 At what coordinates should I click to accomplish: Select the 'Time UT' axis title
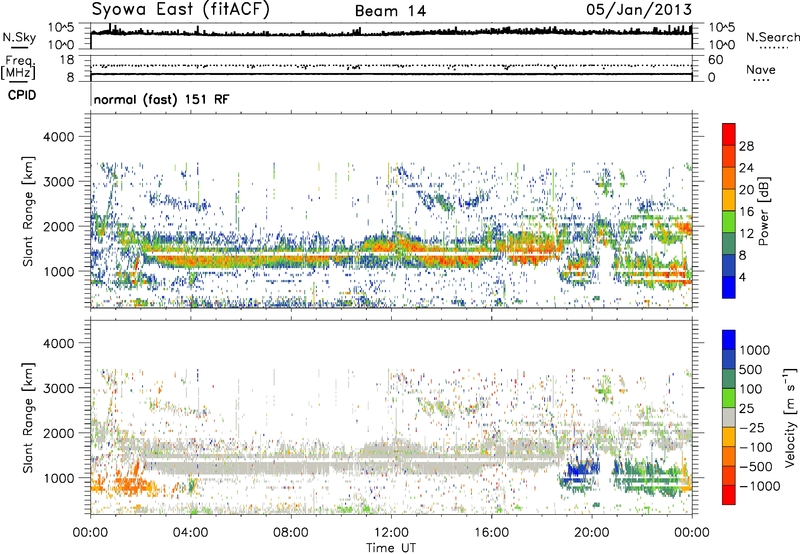pos(391,548)
